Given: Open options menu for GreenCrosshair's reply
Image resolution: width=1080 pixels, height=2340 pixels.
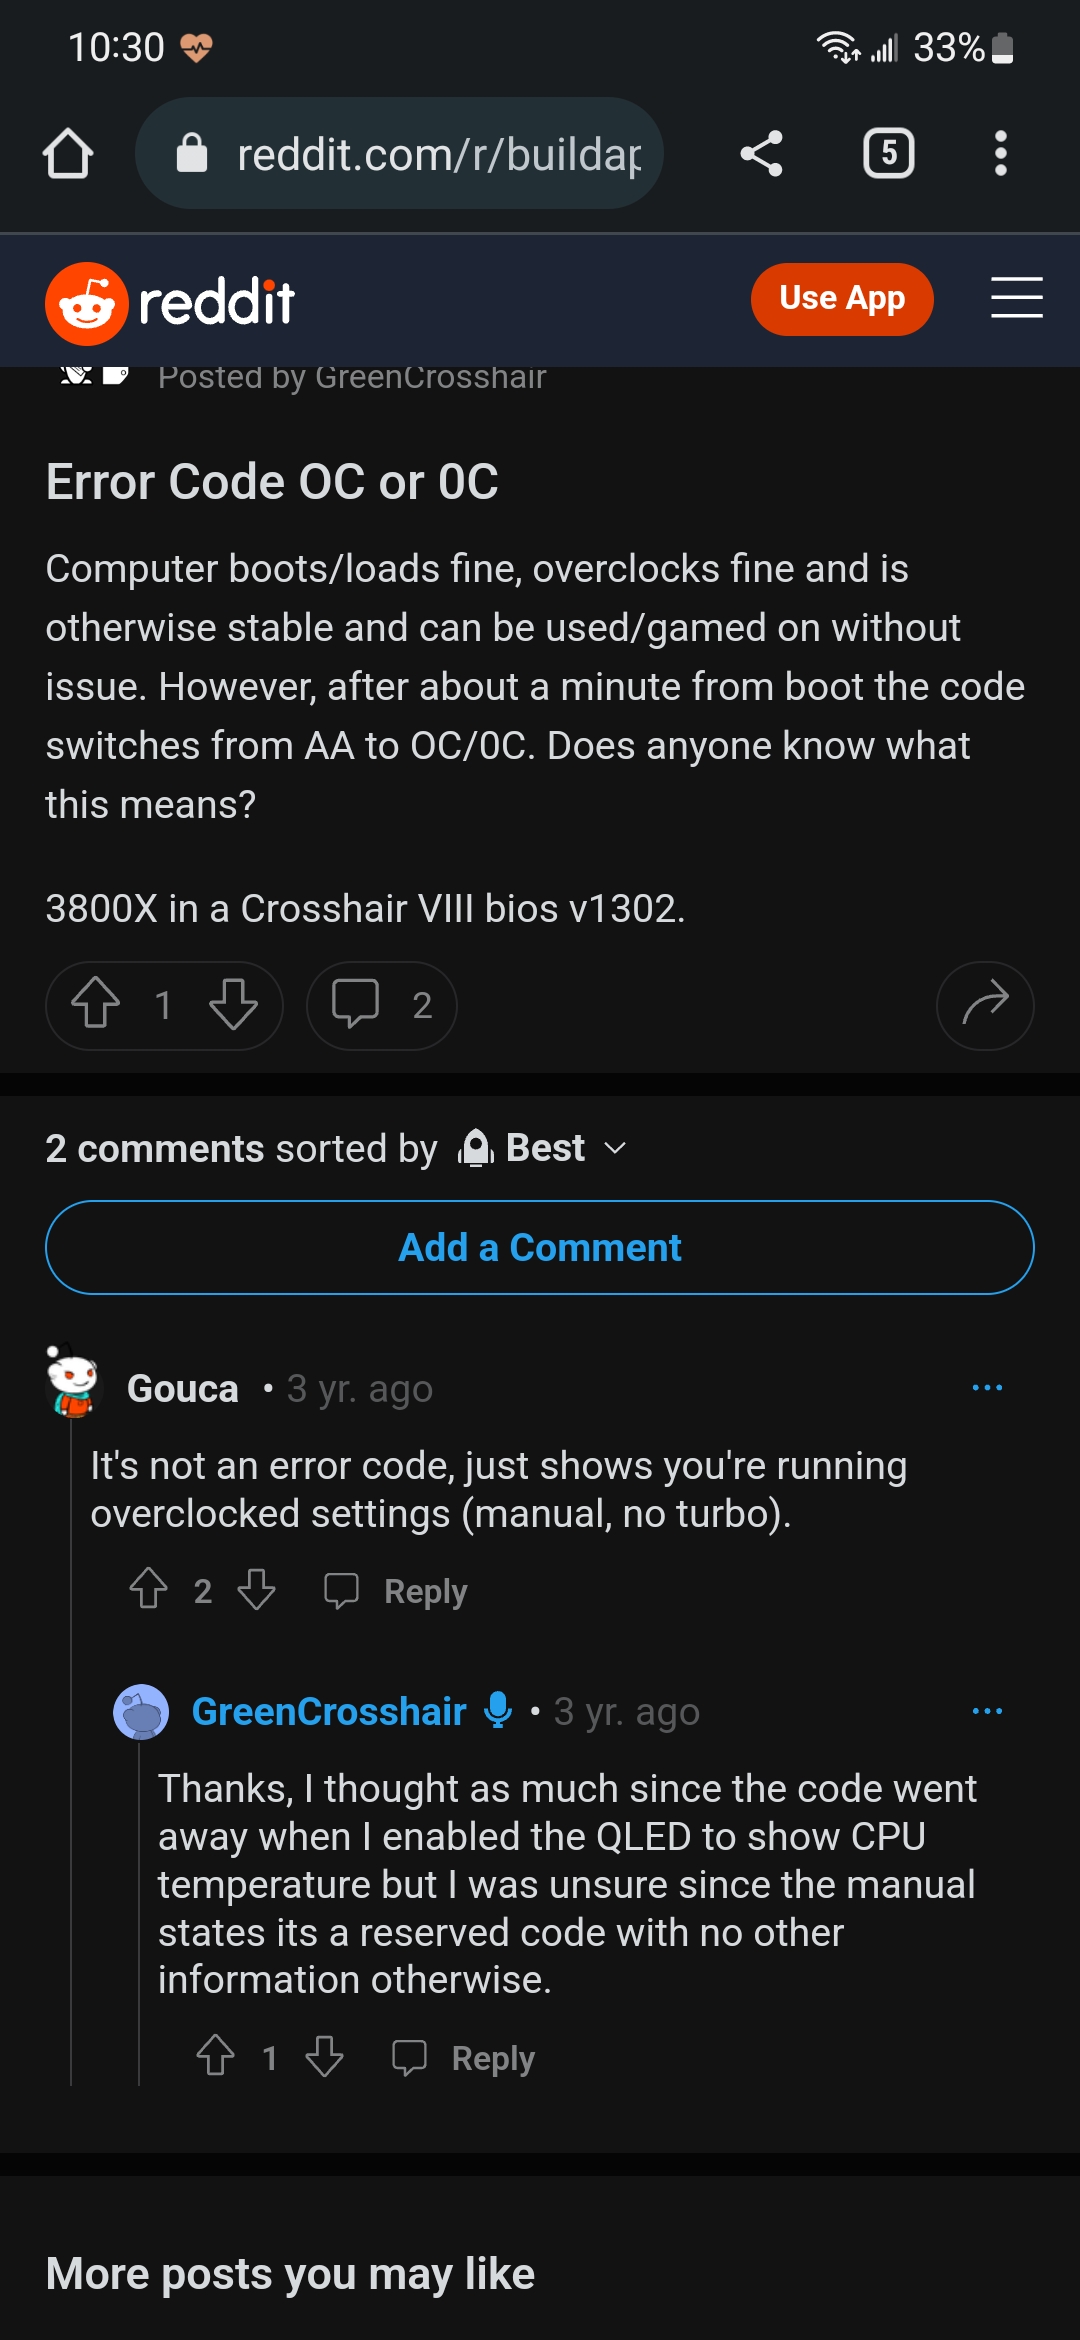Looking at the screenshot, I should click(x=987, y=1711).
